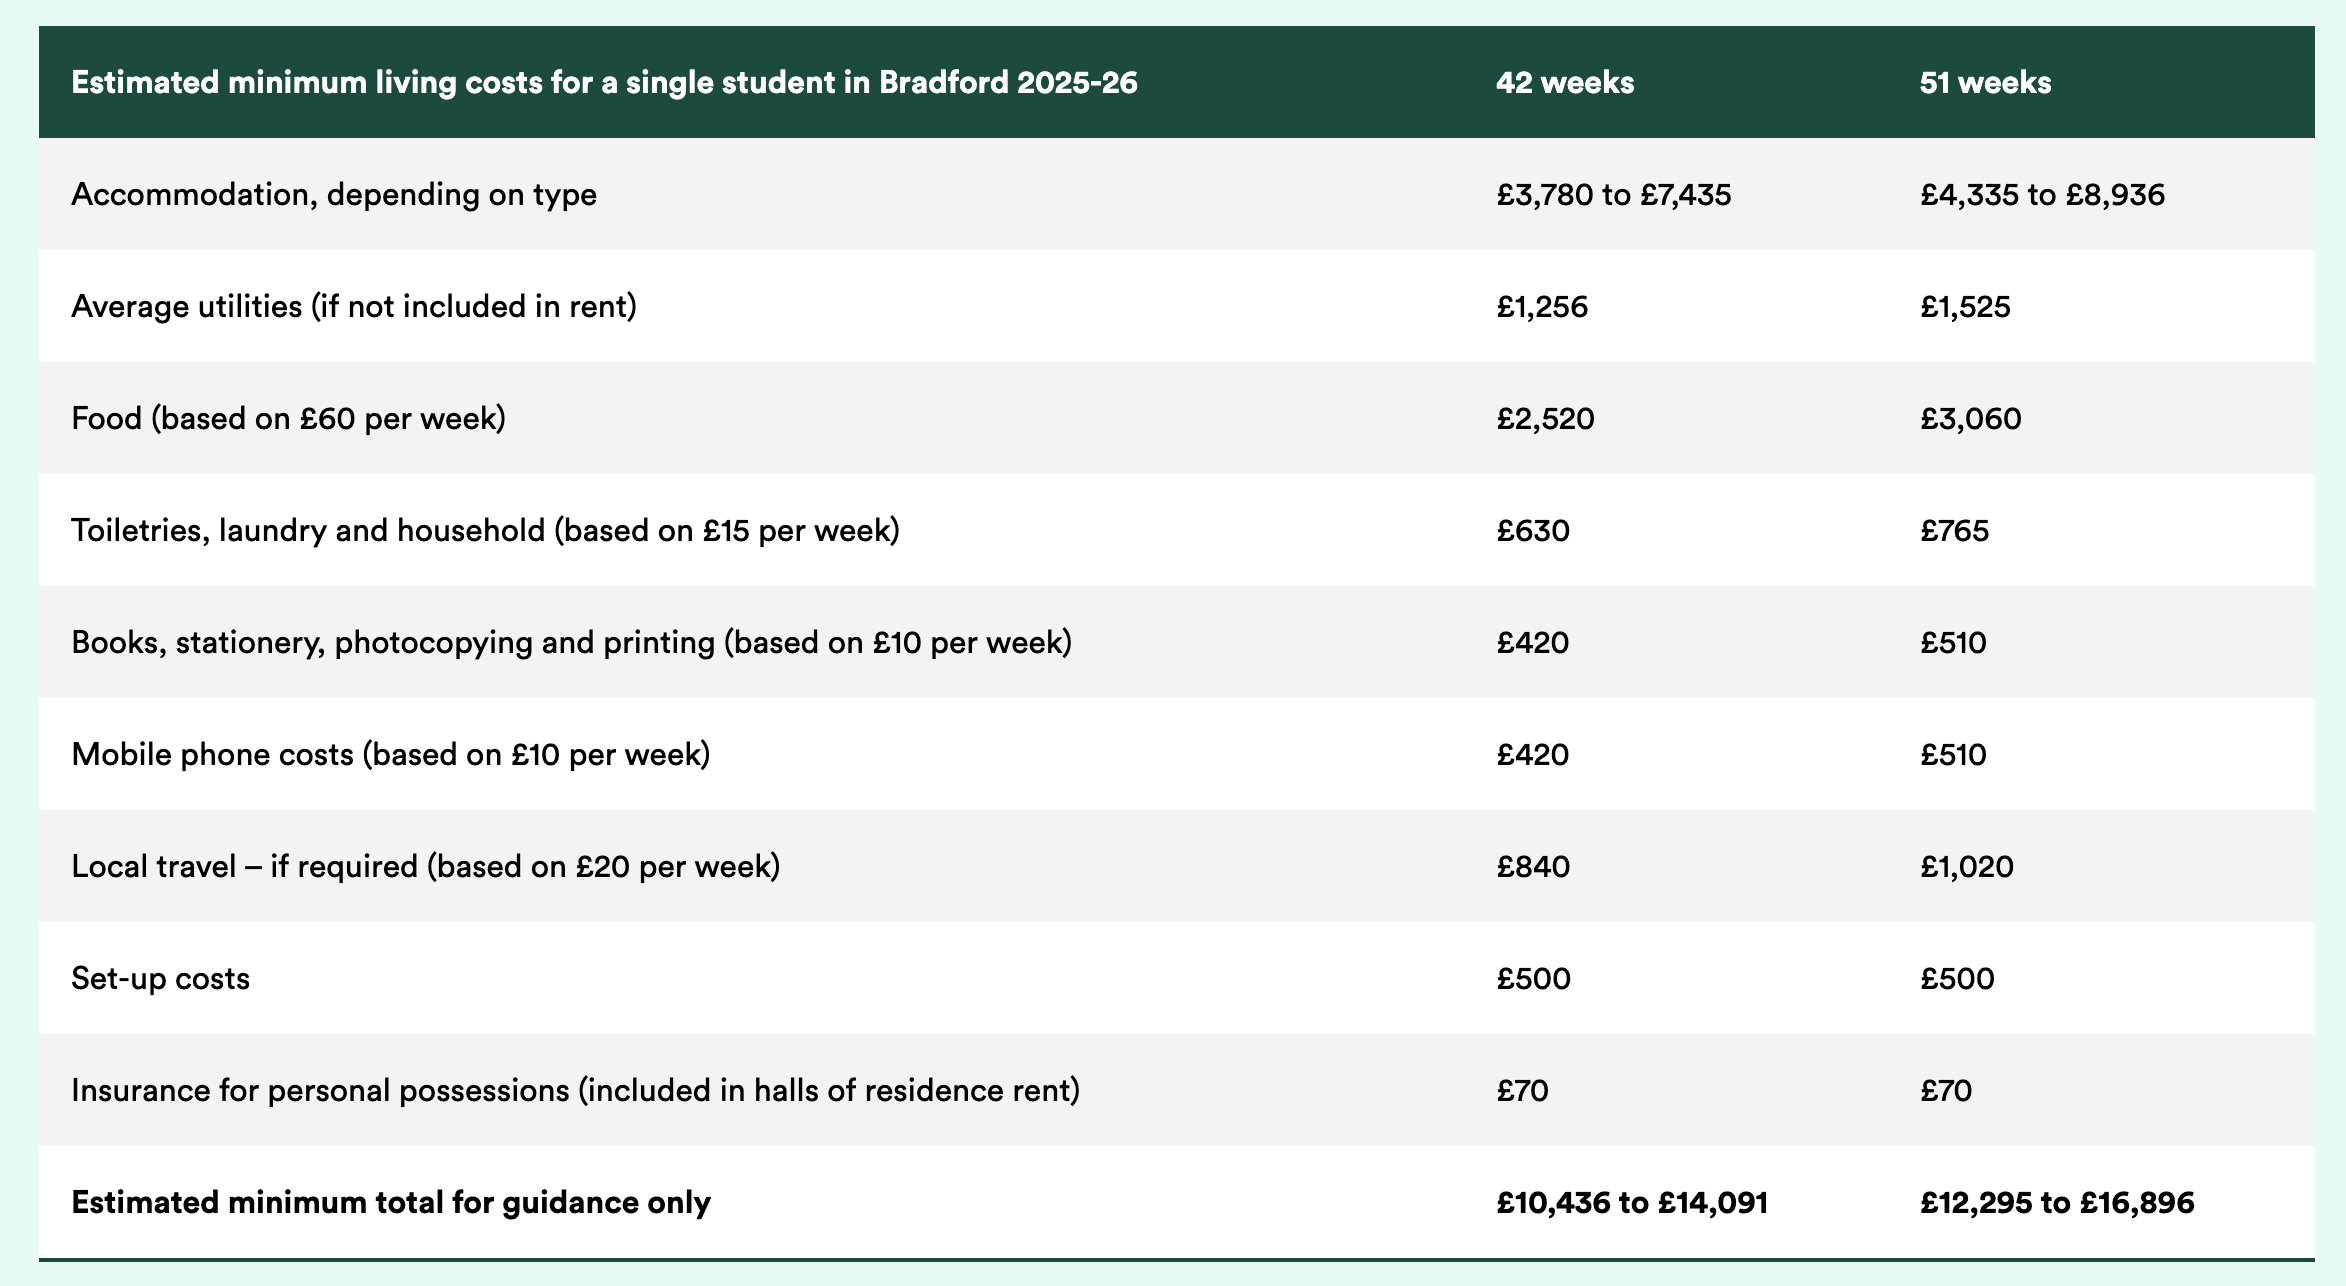The image size is (2346, 1286).
Task: Select the £10,436 to £14,091 total
Action: pyautogui.click(x=1632, y=1202)
